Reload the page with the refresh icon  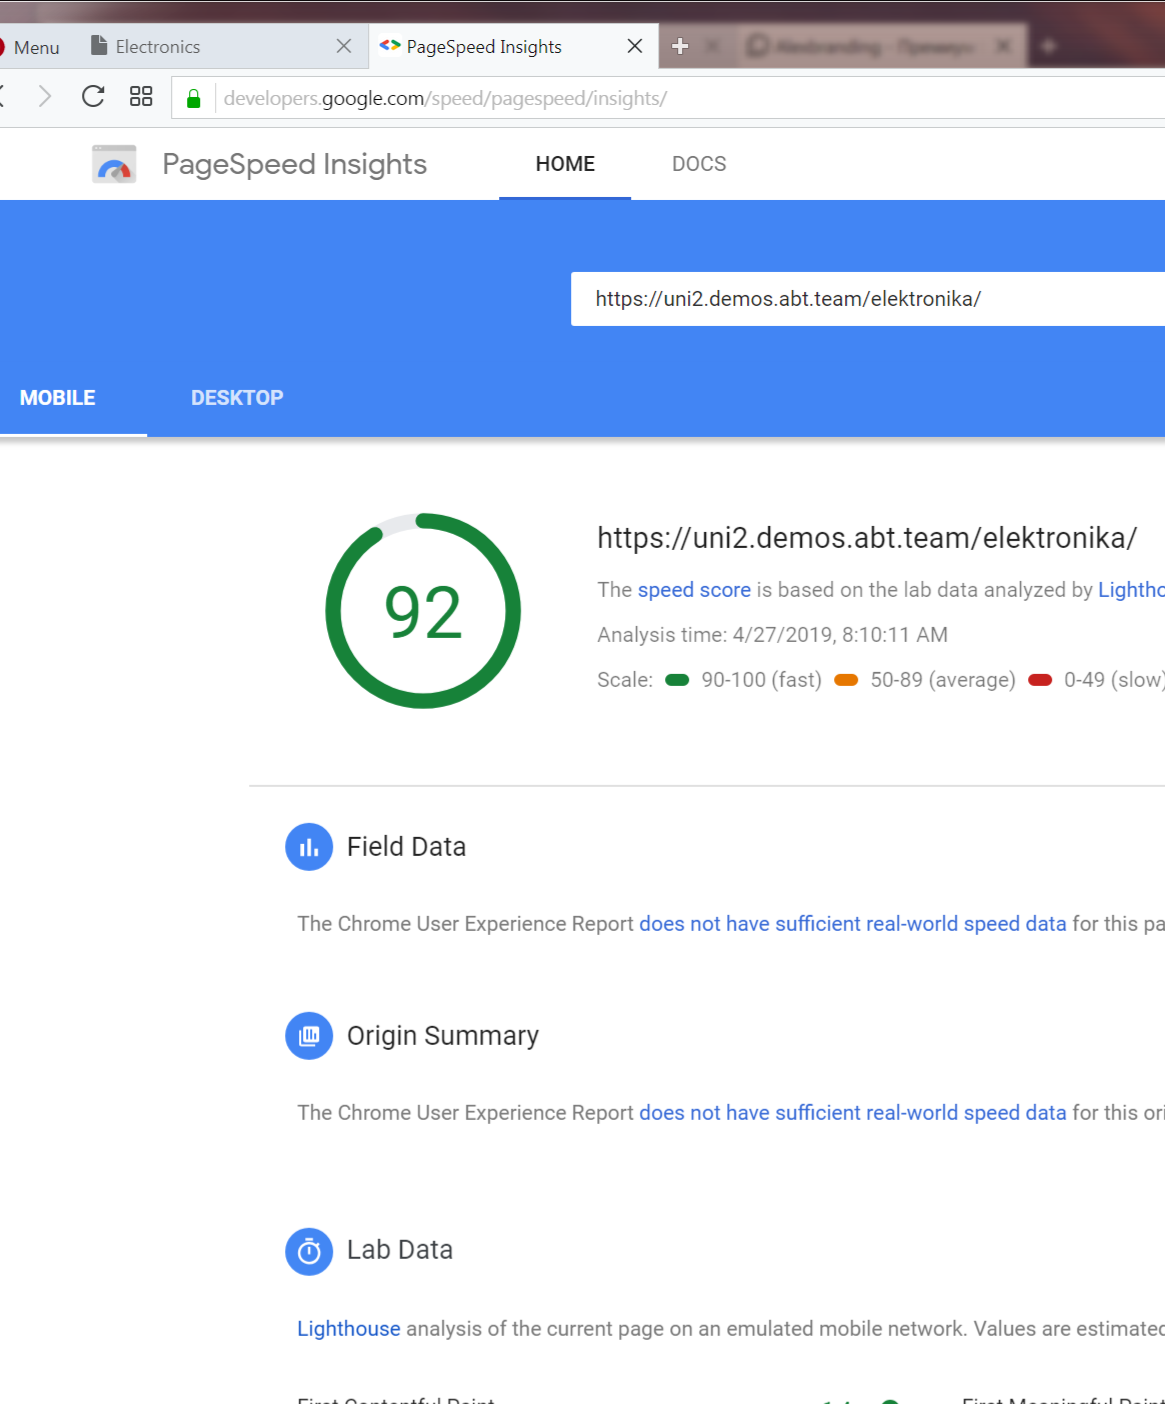pos(93,97)
